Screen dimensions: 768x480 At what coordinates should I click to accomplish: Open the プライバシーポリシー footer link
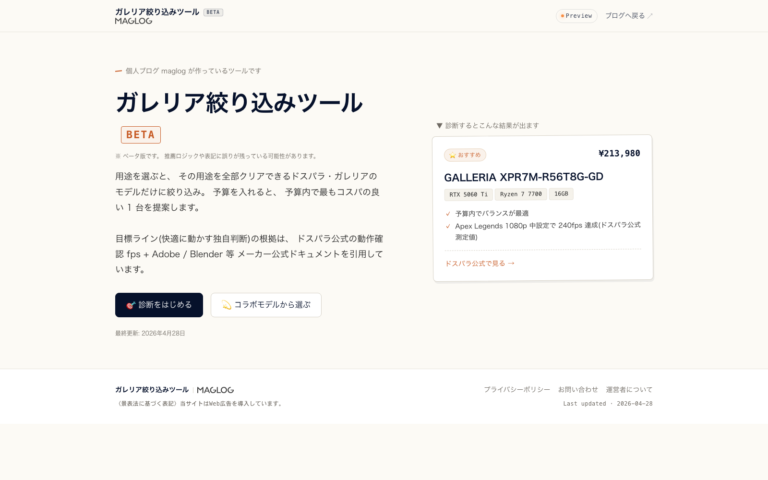point(517,389)
